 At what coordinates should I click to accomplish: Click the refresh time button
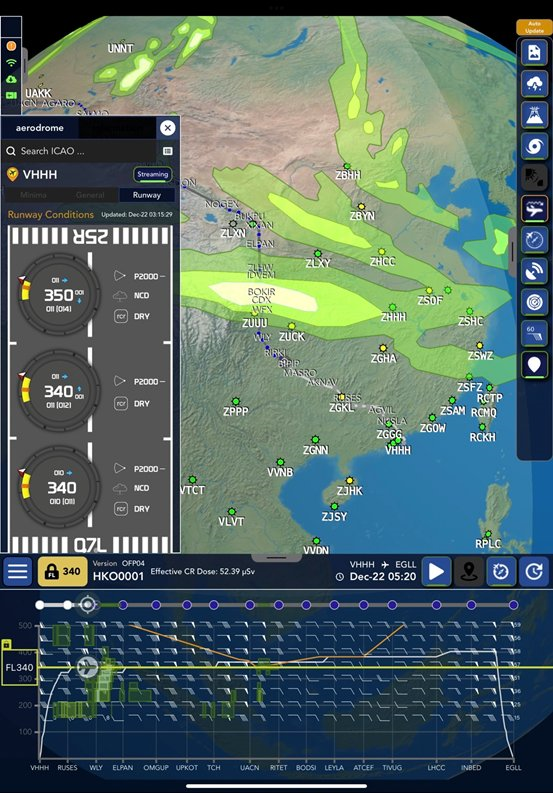534,571
